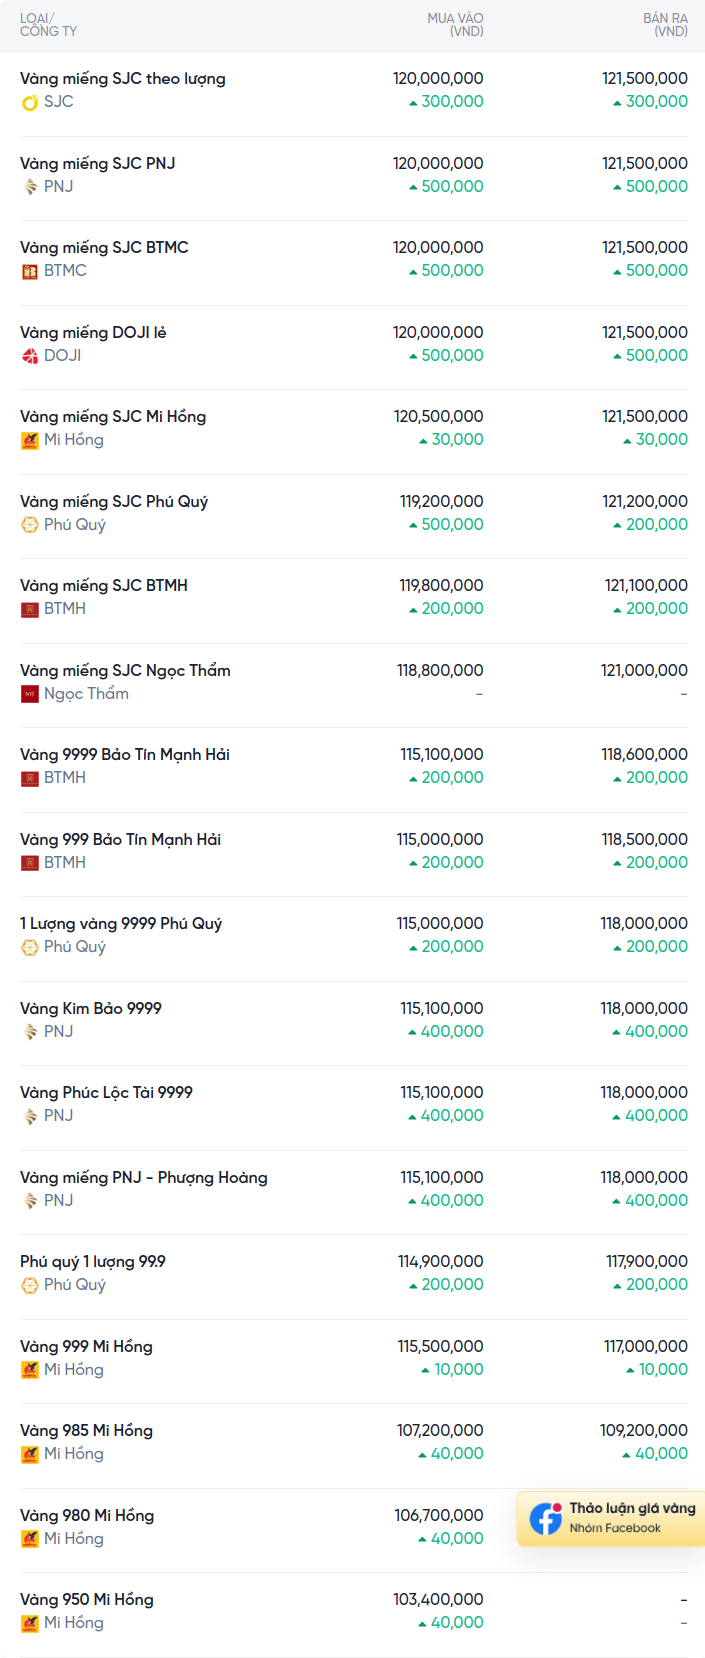Click the Loại/Công ty column header
Viewport: 705px width, 1658px height.
point(48,25)
